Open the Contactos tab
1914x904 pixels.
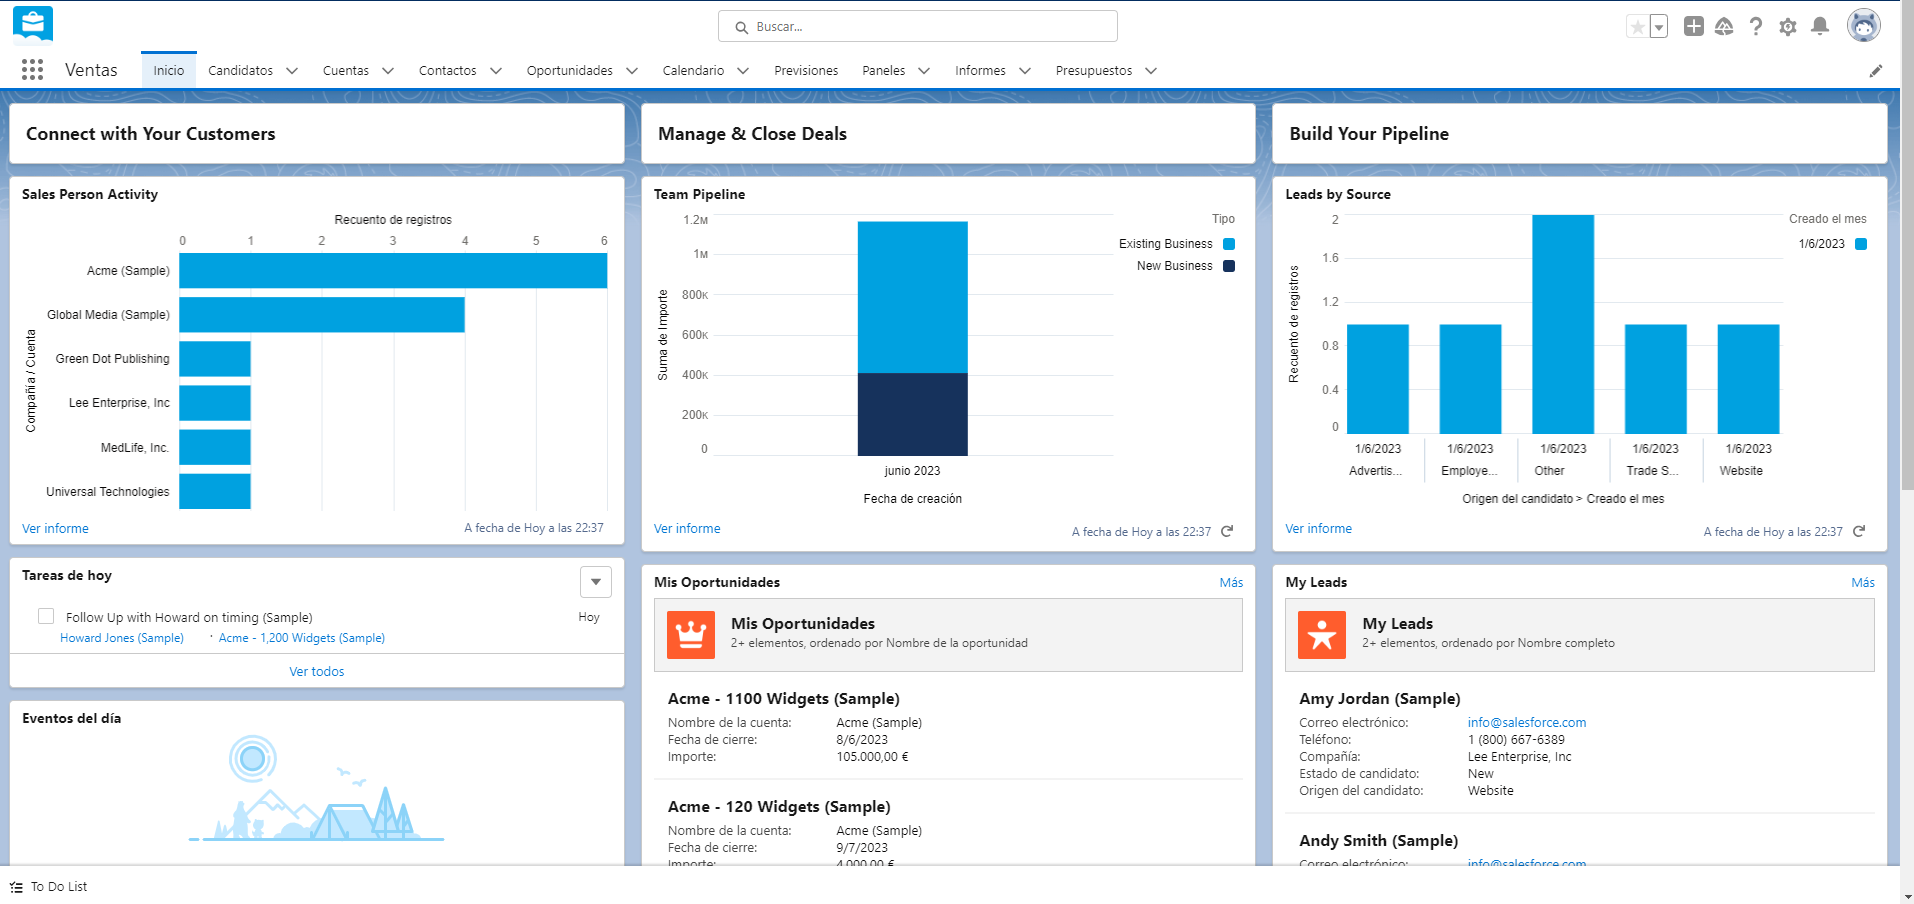(447, 71)
